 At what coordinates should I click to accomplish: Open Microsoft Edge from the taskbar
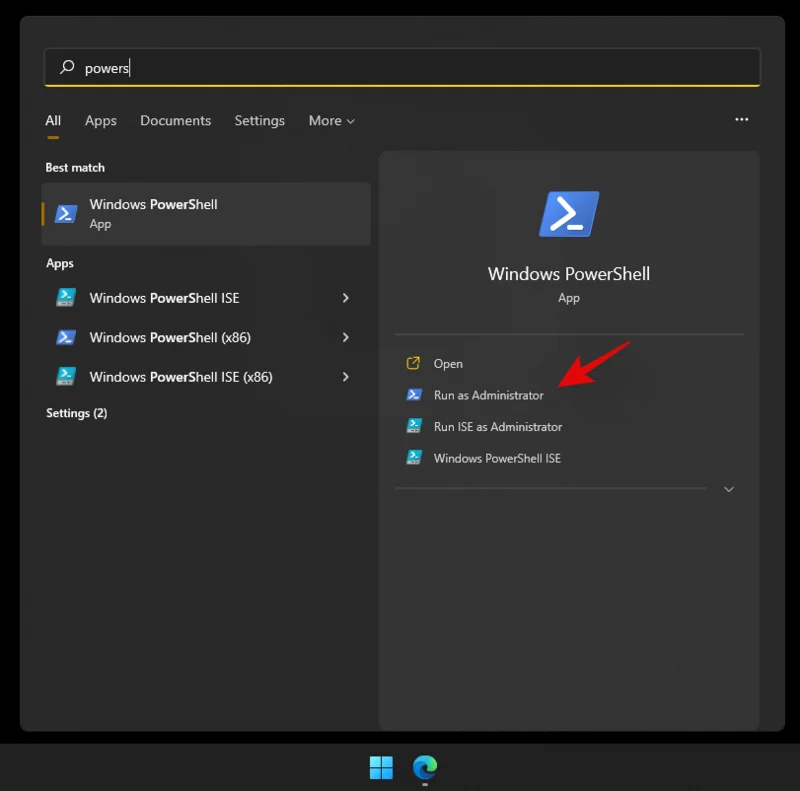424,767
